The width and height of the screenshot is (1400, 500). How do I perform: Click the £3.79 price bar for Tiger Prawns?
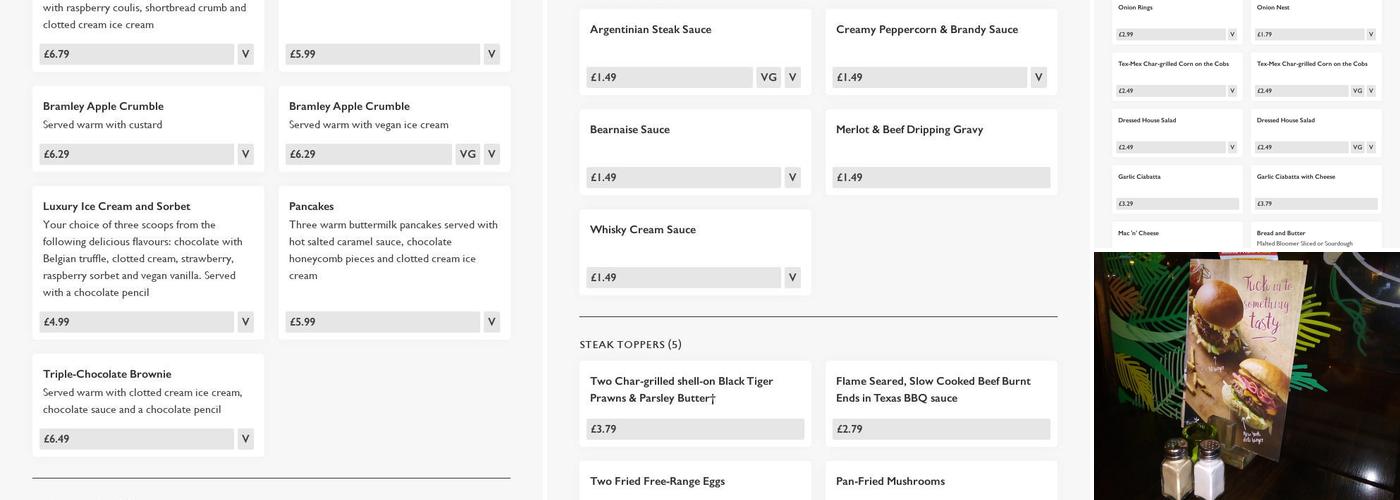(x=695, y=429)
